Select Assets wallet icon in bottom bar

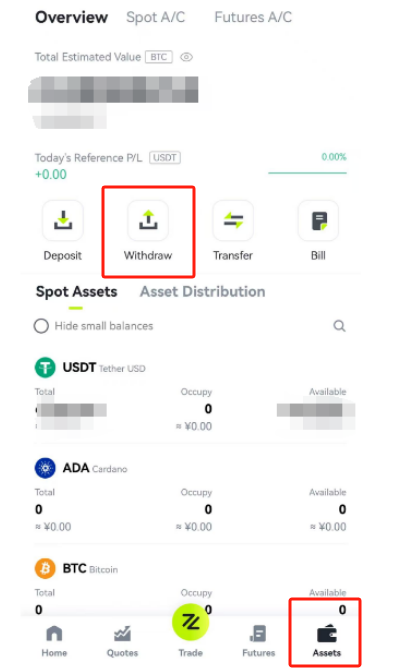pyautogui.click(x=327, y=634)
